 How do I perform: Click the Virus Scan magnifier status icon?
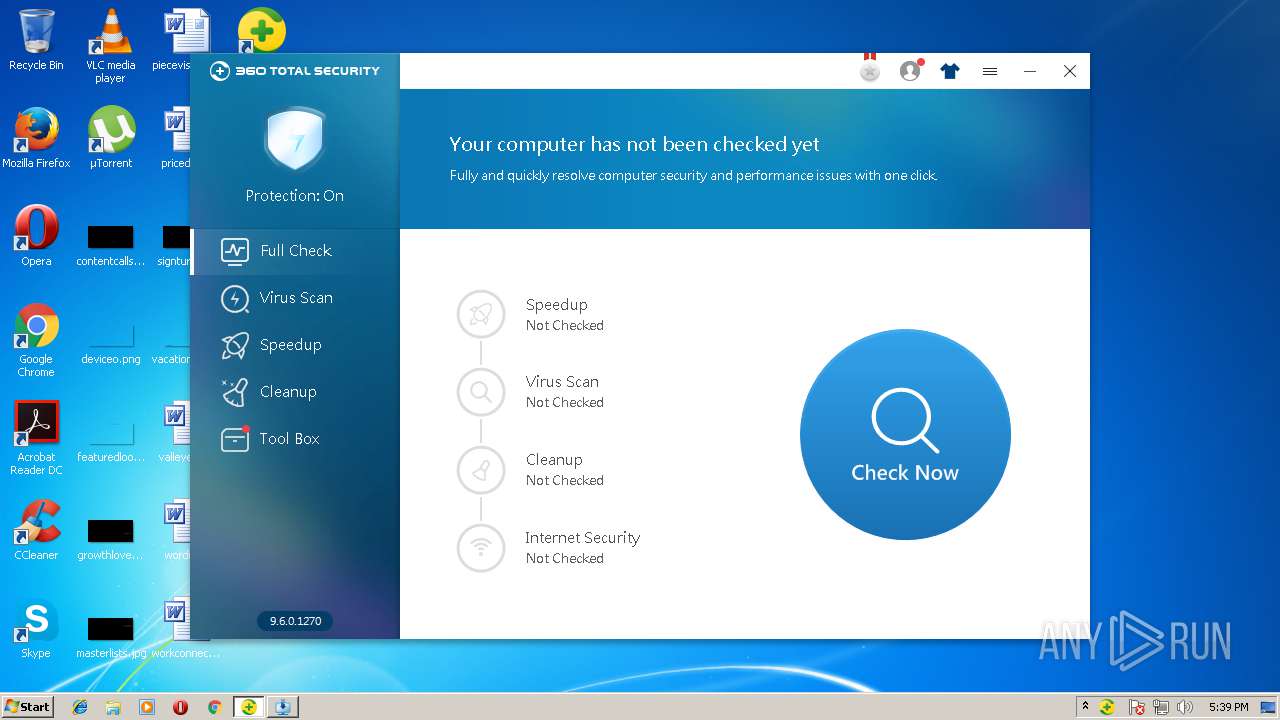[x=481, y=392]
